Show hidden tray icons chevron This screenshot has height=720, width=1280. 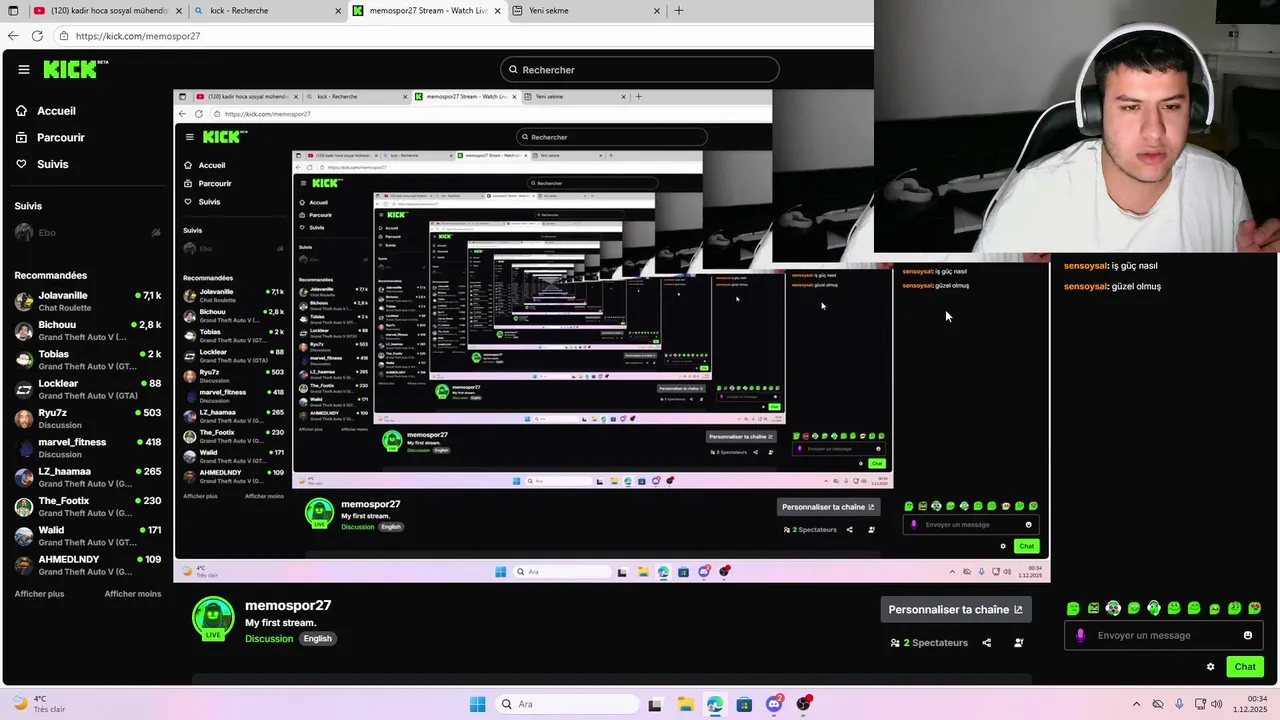point(1136,704)
